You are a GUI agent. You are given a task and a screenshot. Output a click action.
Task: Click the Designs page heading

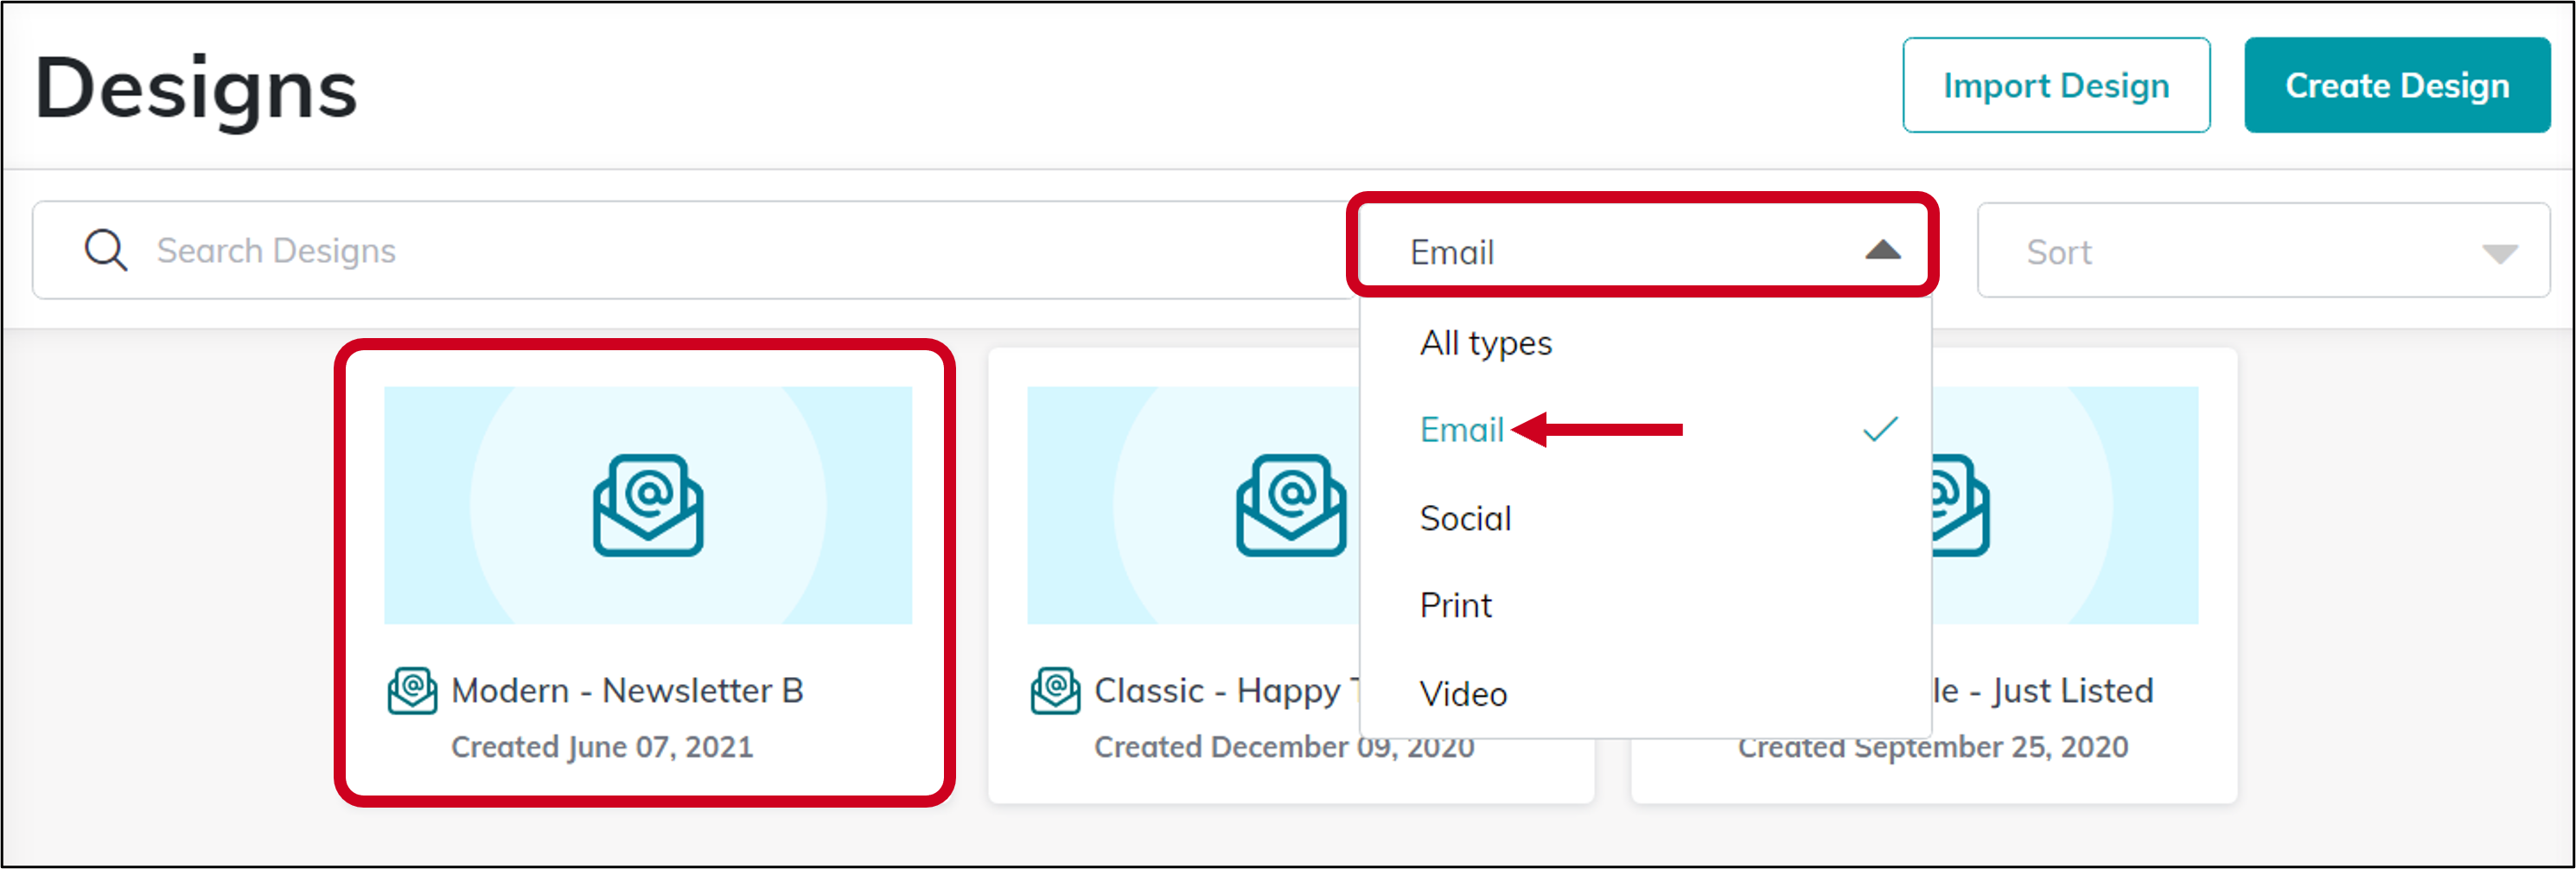(x=196, y=89)
